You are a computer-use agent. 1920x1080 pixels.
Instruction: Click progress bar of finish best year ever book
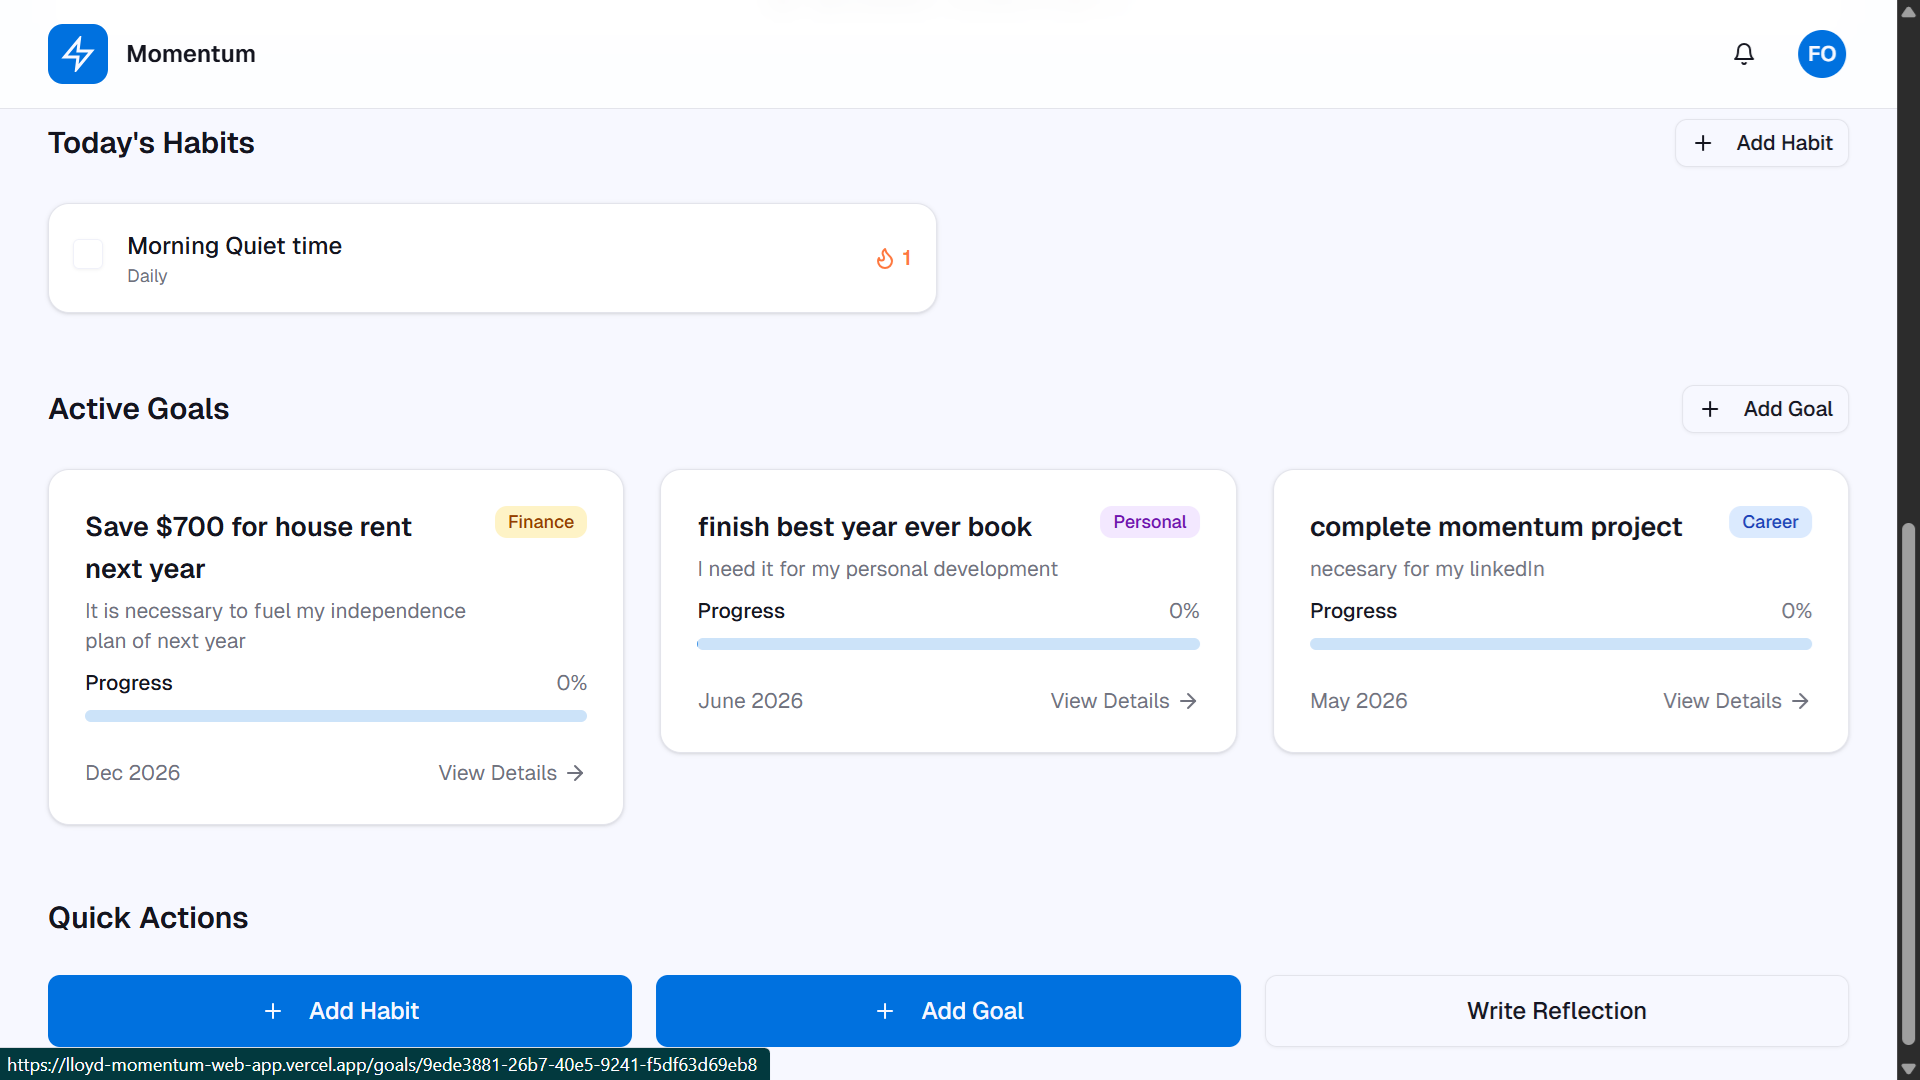(948, 644)
